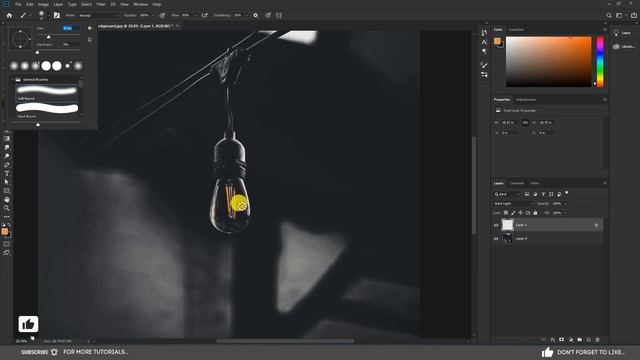Toggle layer filtering on/off switch
The height and width of the screenshot is (360, 640).
[x=567, y=193]
